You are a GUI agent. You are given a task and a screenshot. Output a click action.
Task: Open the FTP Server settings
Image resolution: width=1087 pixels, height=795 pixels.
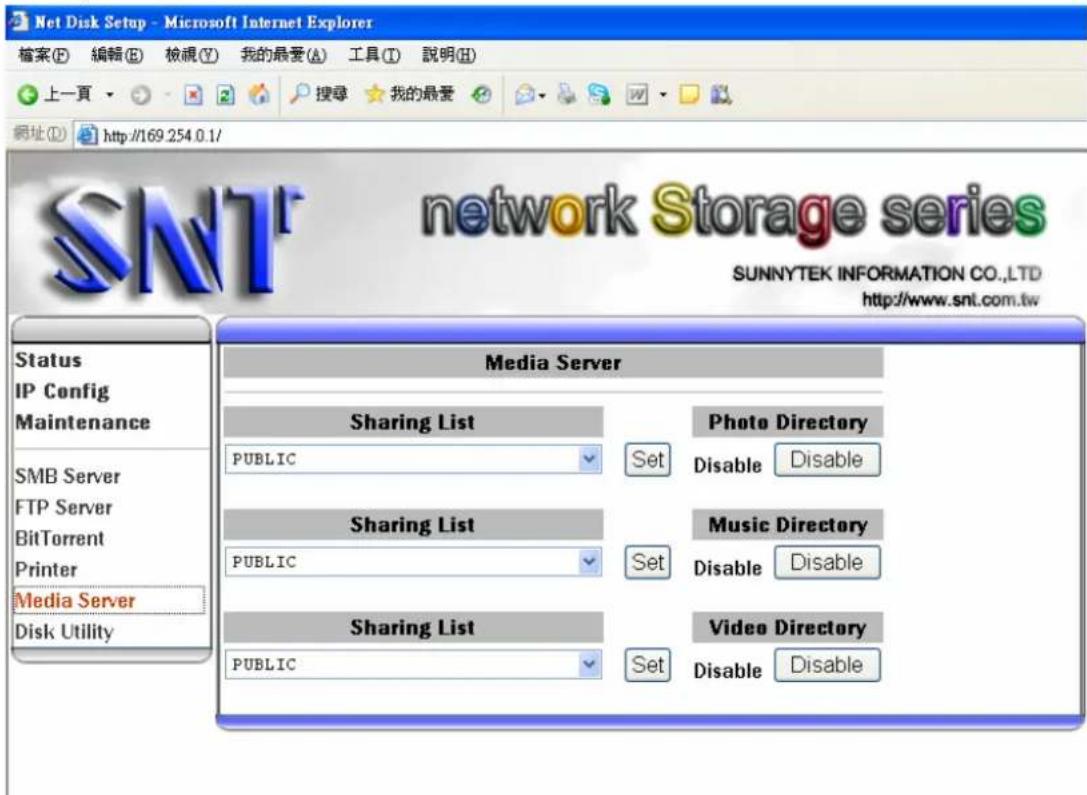pos(63,507)
